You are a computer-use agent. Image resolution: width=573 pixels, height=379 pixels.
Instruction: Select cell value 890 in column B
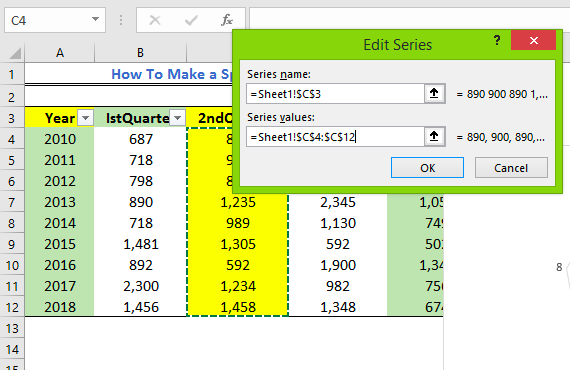point(140,202)
